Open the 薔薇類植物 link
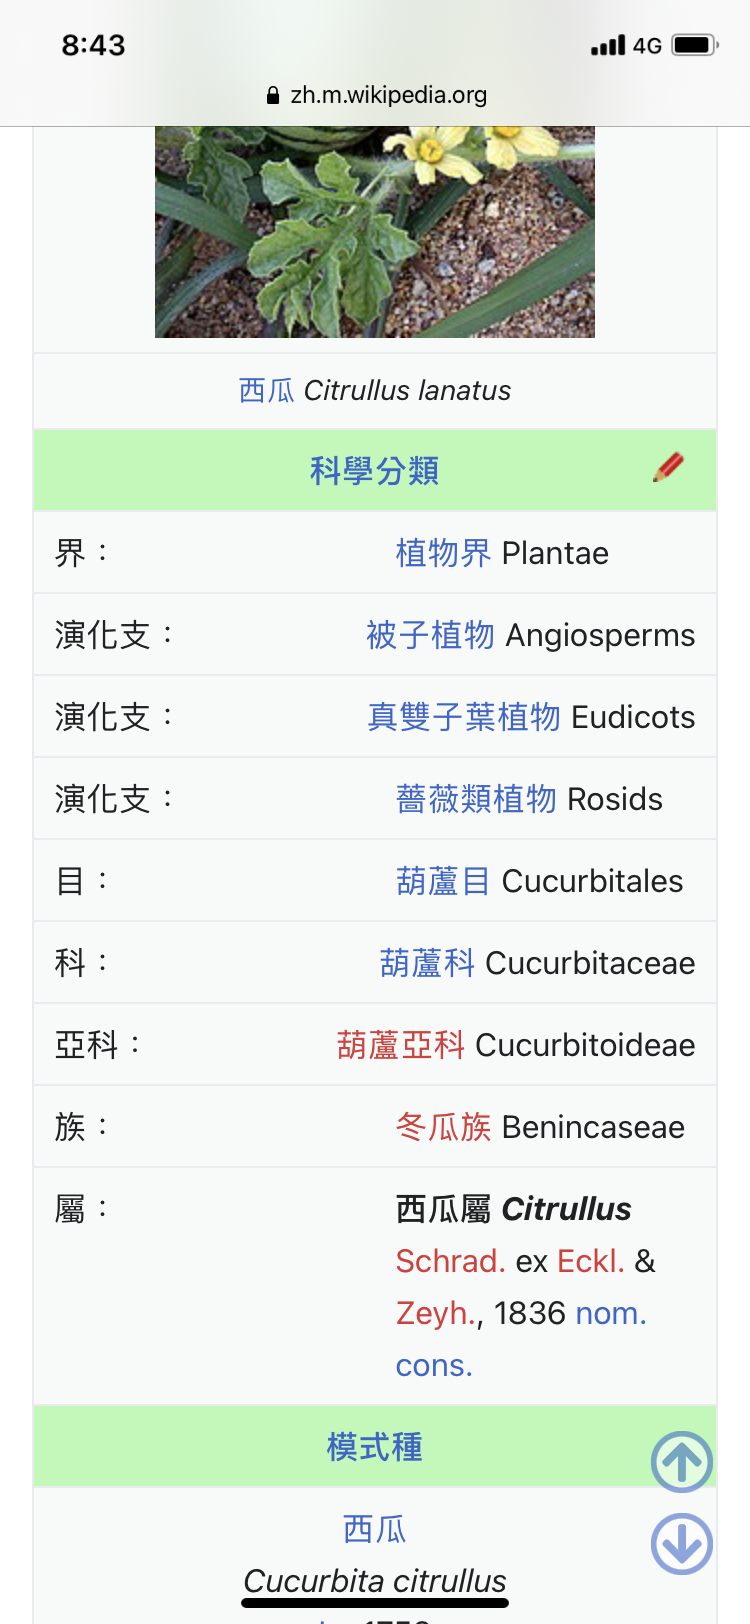The image size is (750, 1624). point(476,799)
